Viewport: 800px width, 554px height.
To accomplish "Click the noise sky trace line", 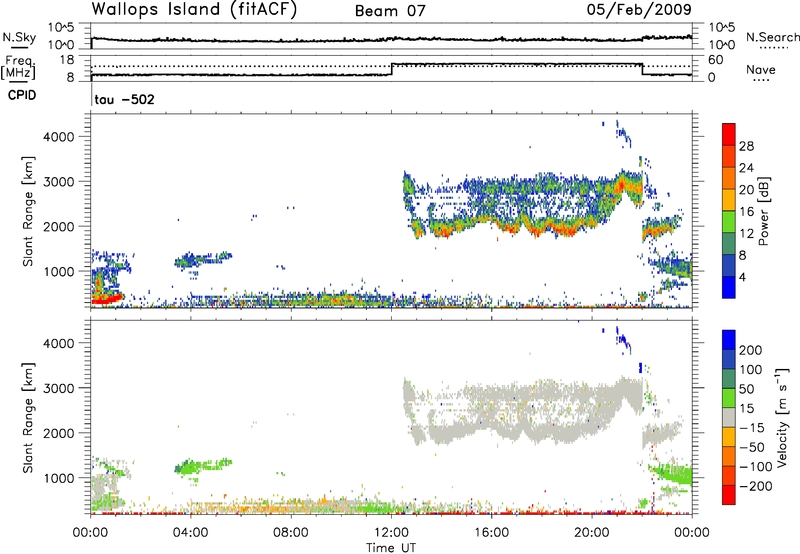I will [391, 40].
